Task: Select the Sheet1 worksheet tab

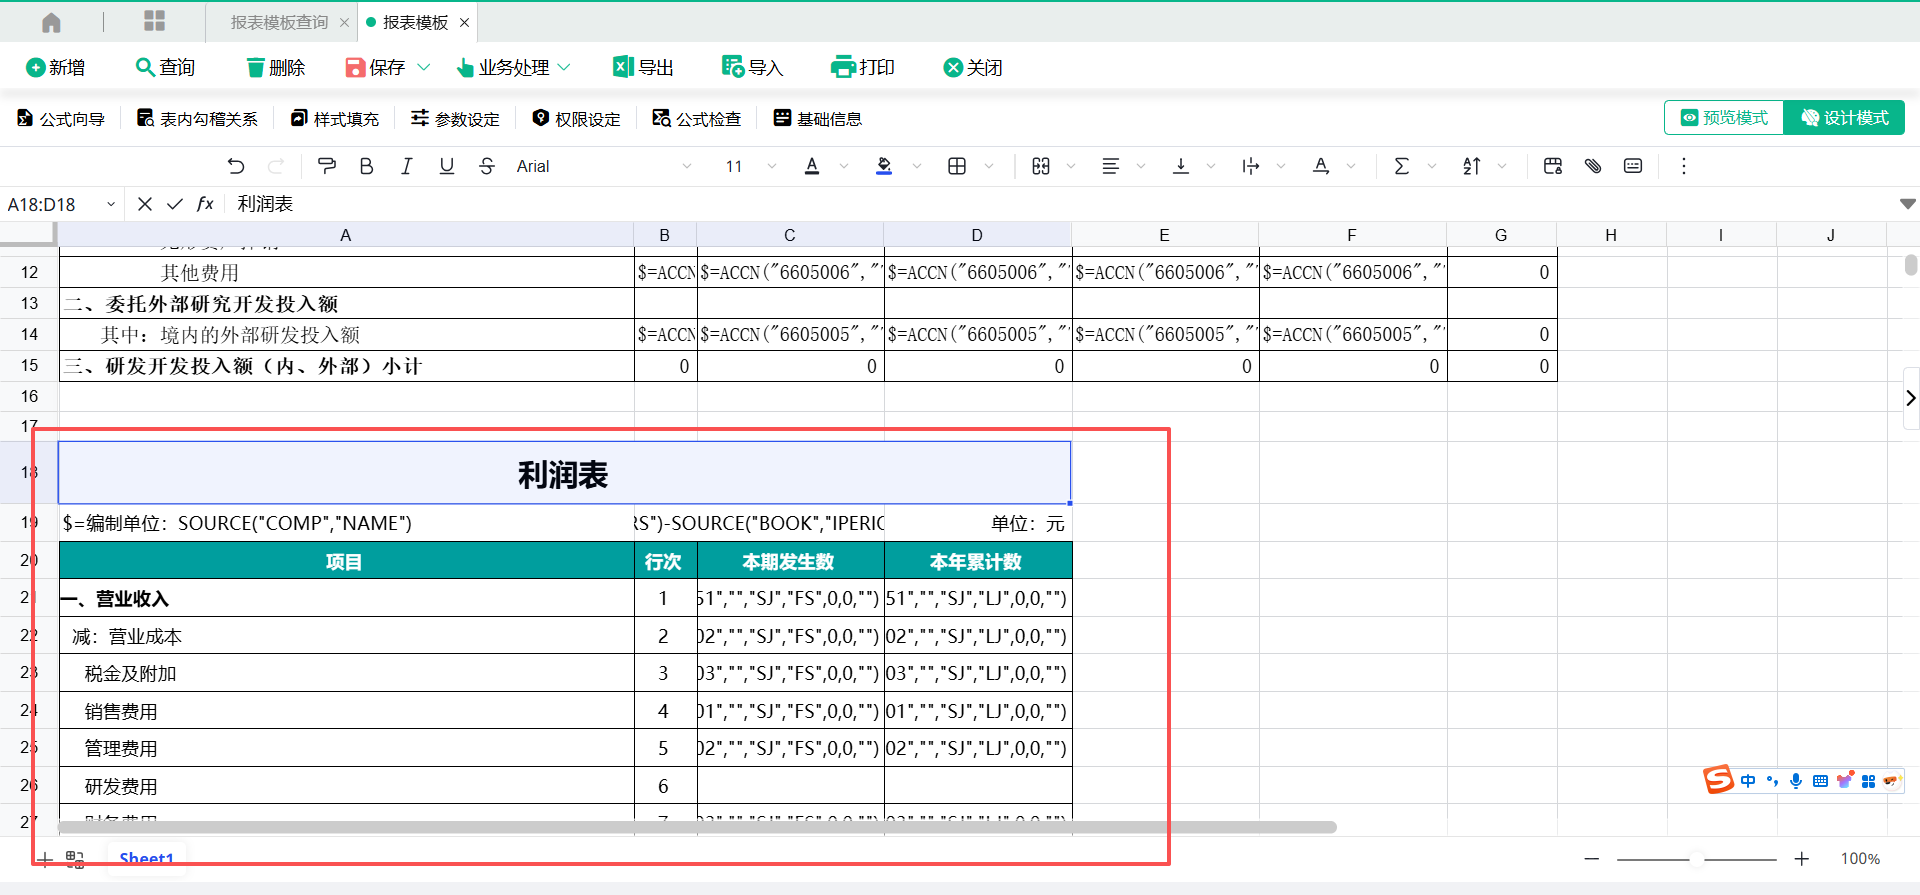Action: tap(146, 858)
